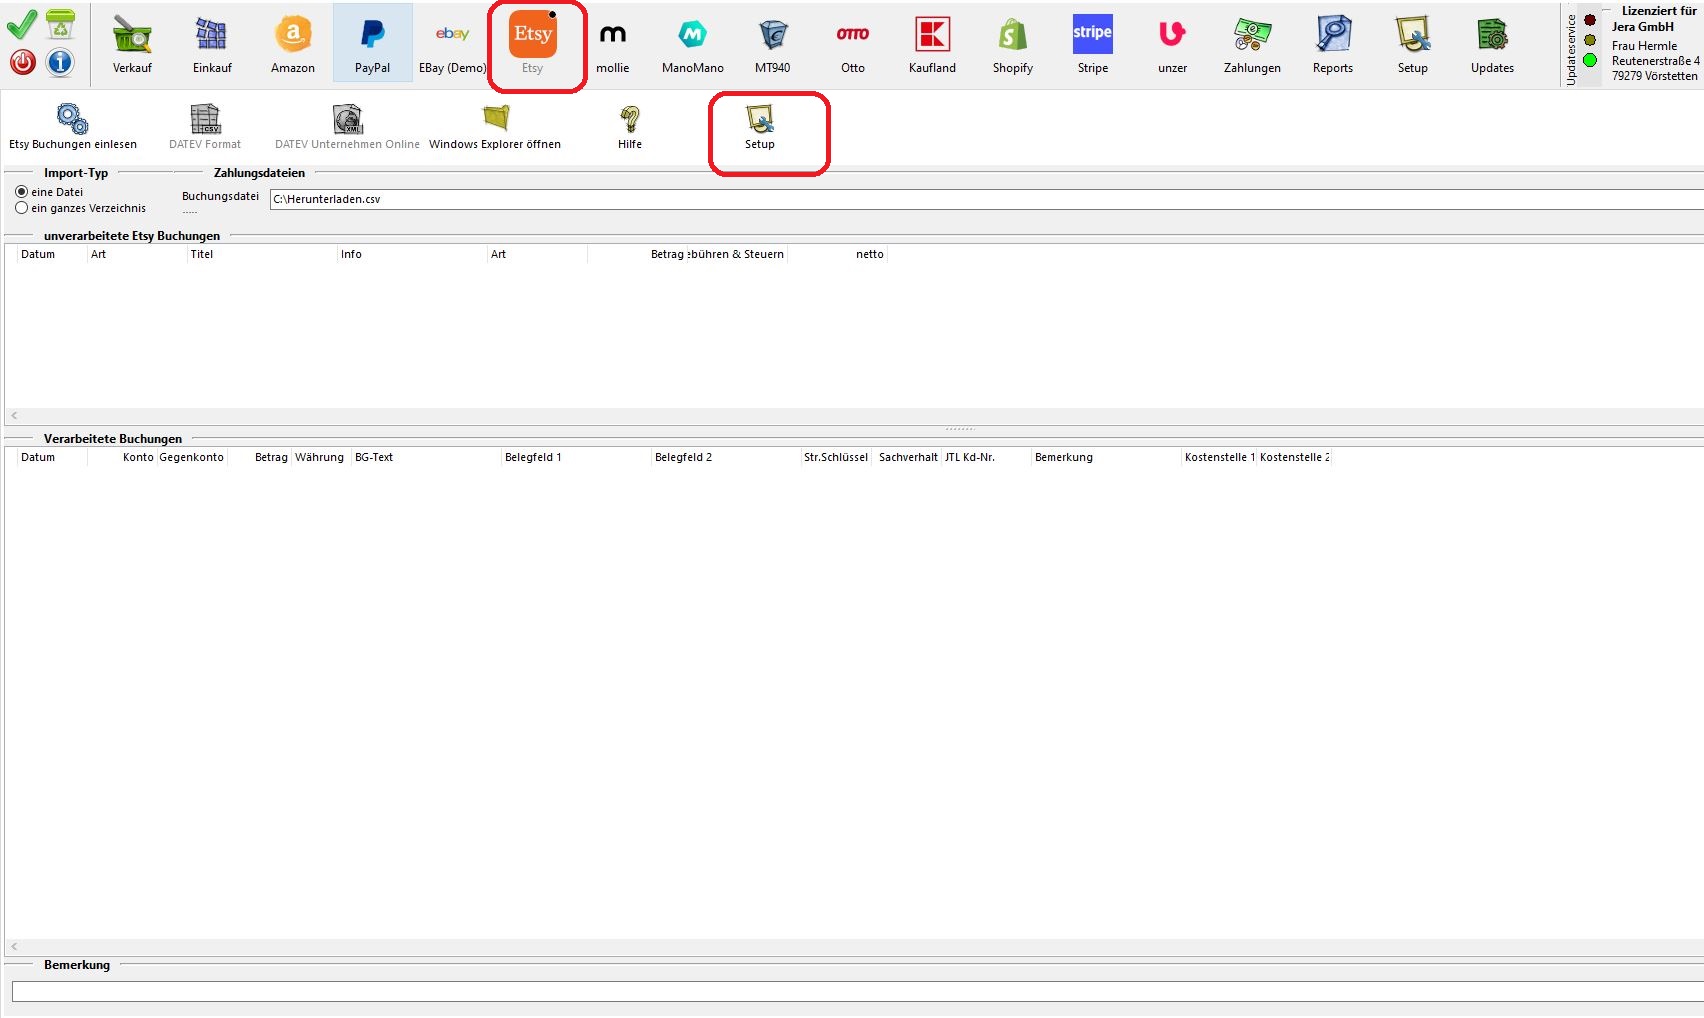Screen dimensions: 1704x1018
Task: Open the Reports section
Action: [1332, 44]
